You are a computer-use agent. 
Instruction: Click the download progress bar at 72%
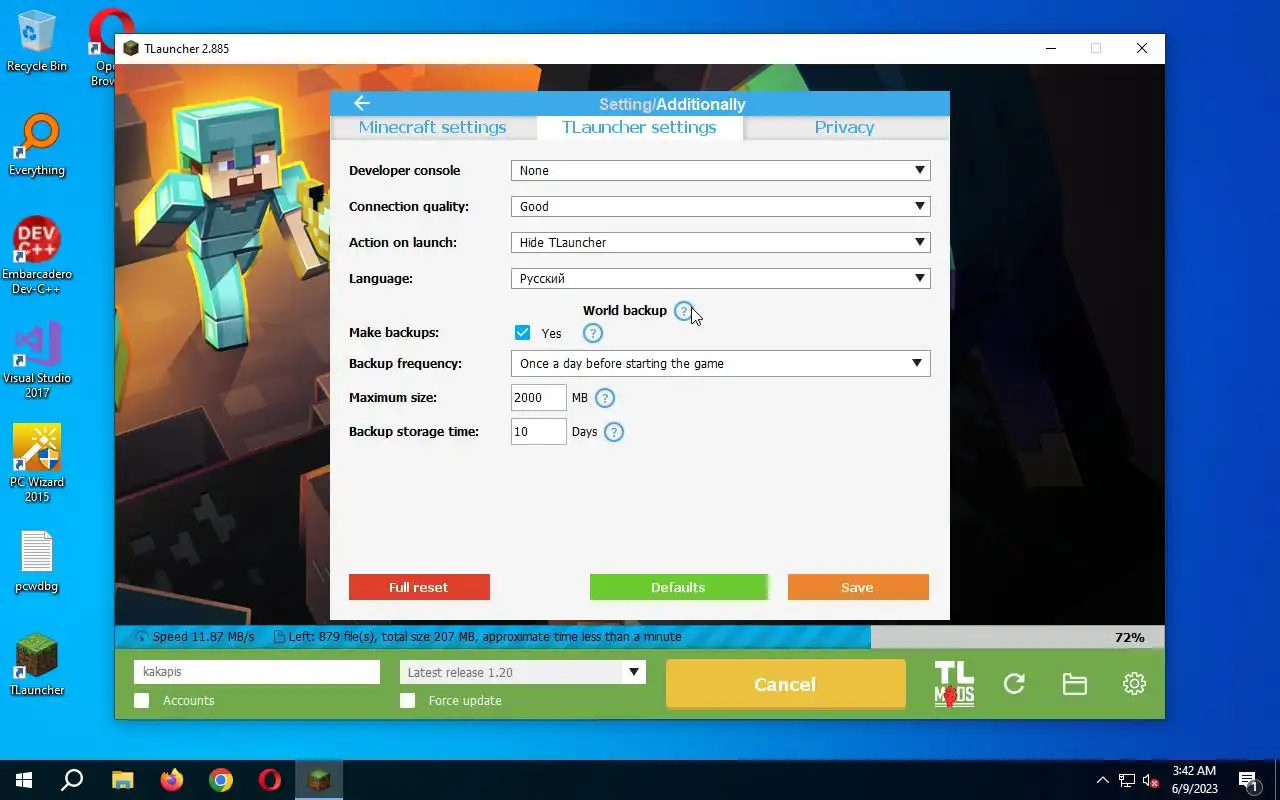[640, 637]
